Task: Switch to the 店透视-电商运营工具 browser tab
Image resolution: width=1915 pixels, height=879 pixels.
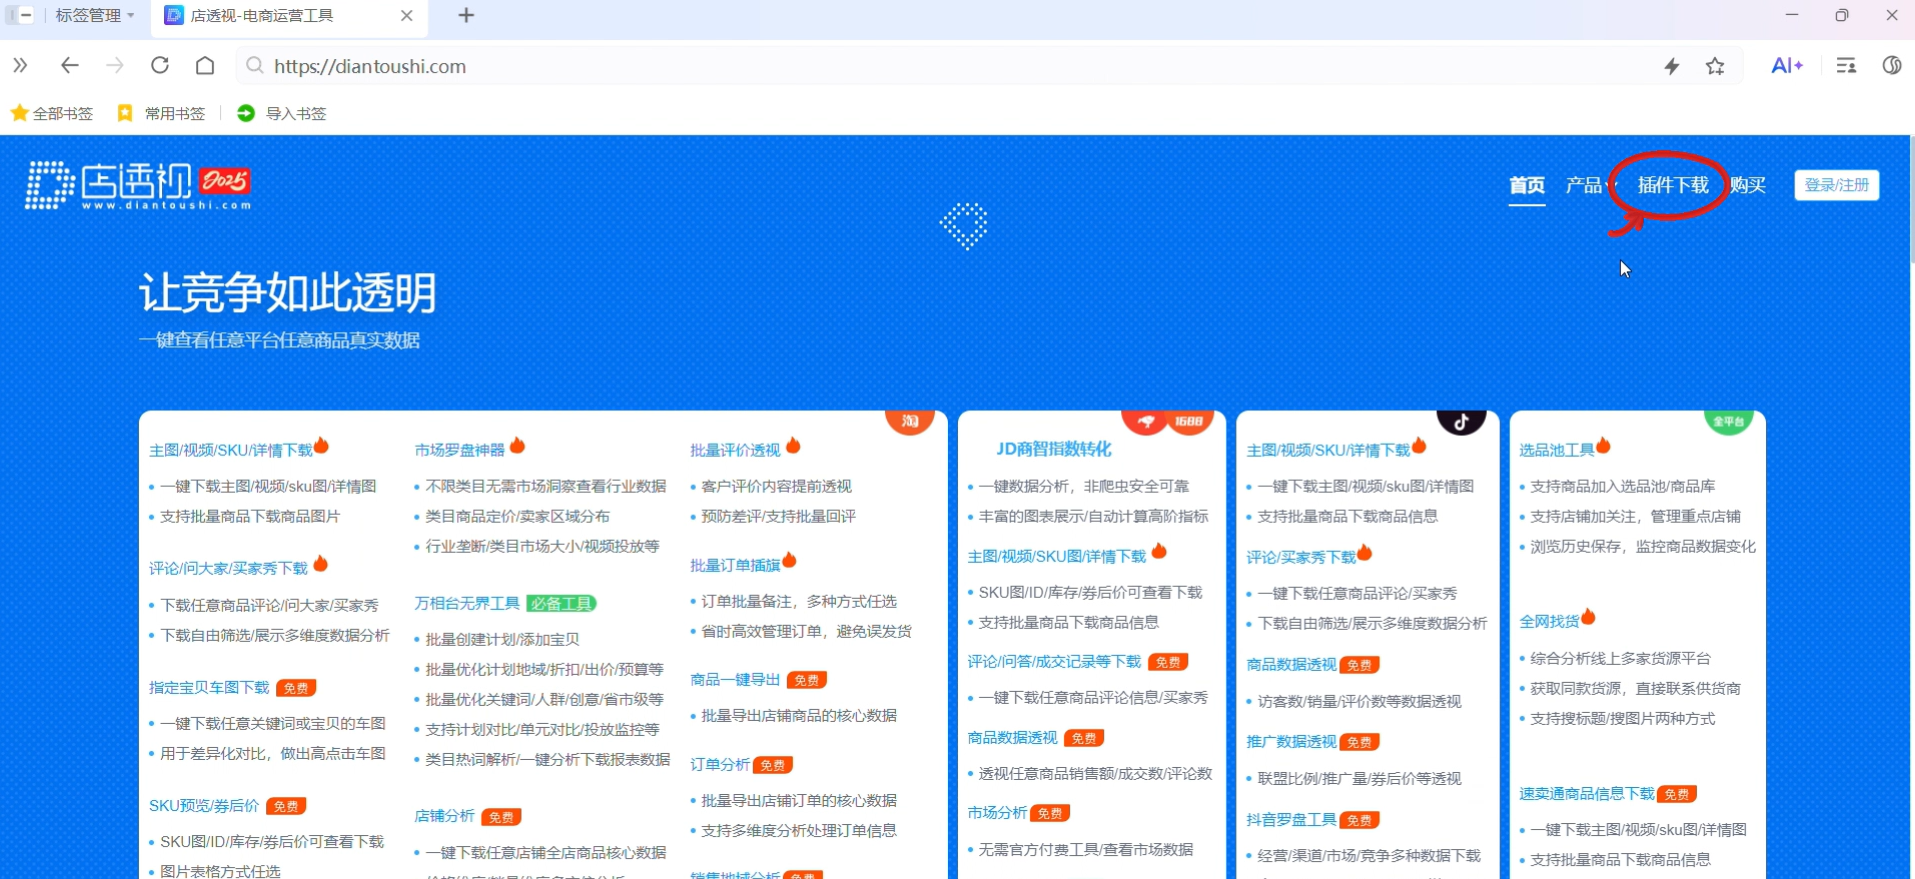Action: 290,16
